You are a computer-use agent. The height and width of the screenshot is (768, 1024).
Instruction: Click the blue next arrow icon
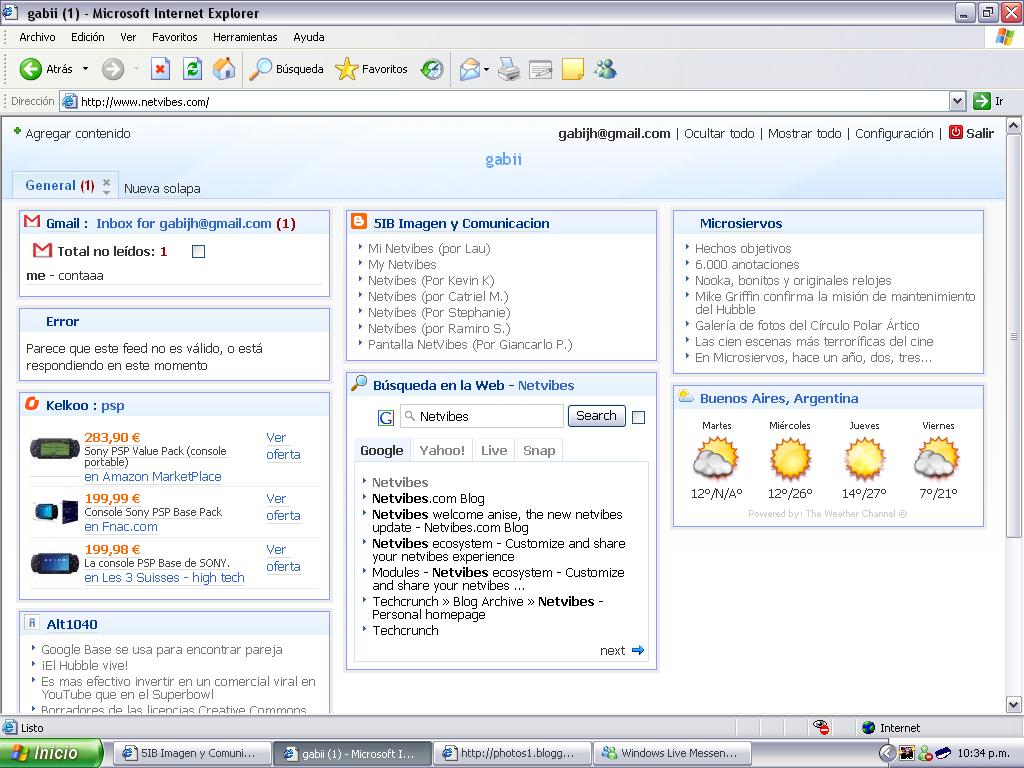point(638,650)
